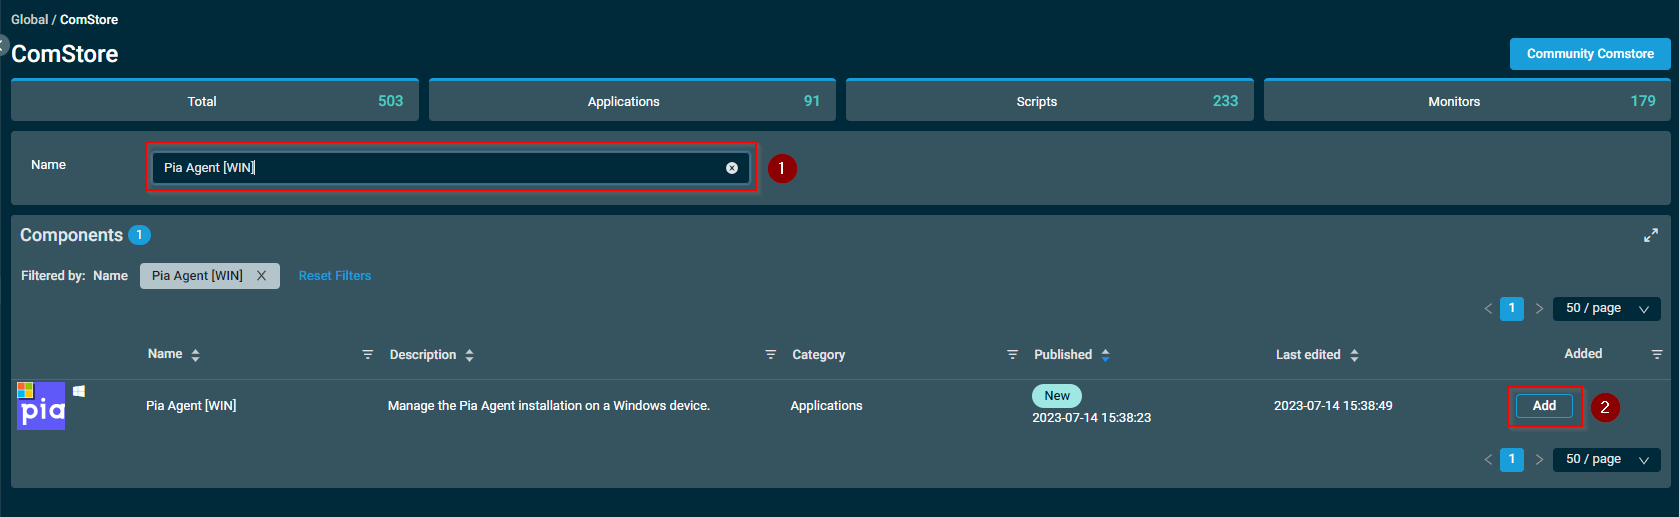
Task: Click the Pia Agent logo thumbnail
Action: (x=41, y=406)
